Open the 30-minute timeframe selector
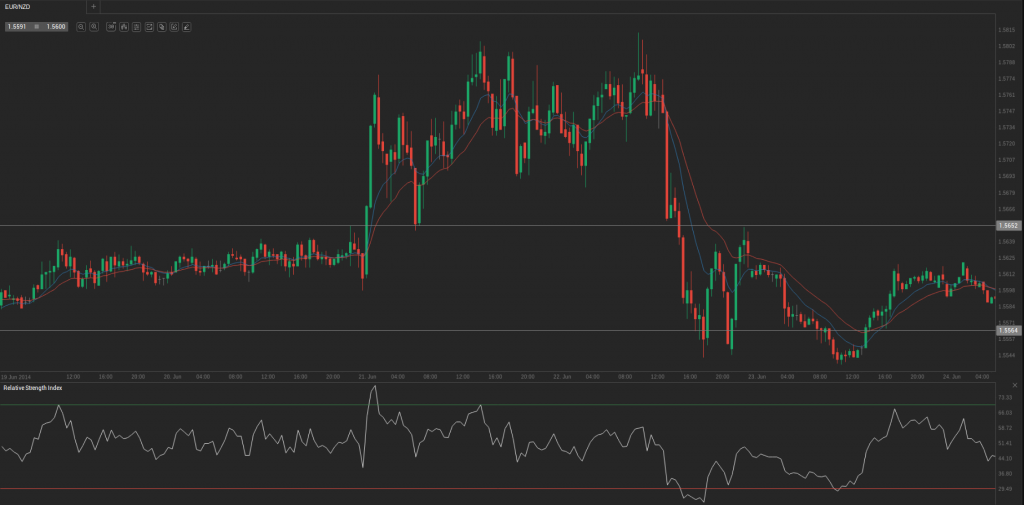Screen dimensions: 1024x505 111,27
